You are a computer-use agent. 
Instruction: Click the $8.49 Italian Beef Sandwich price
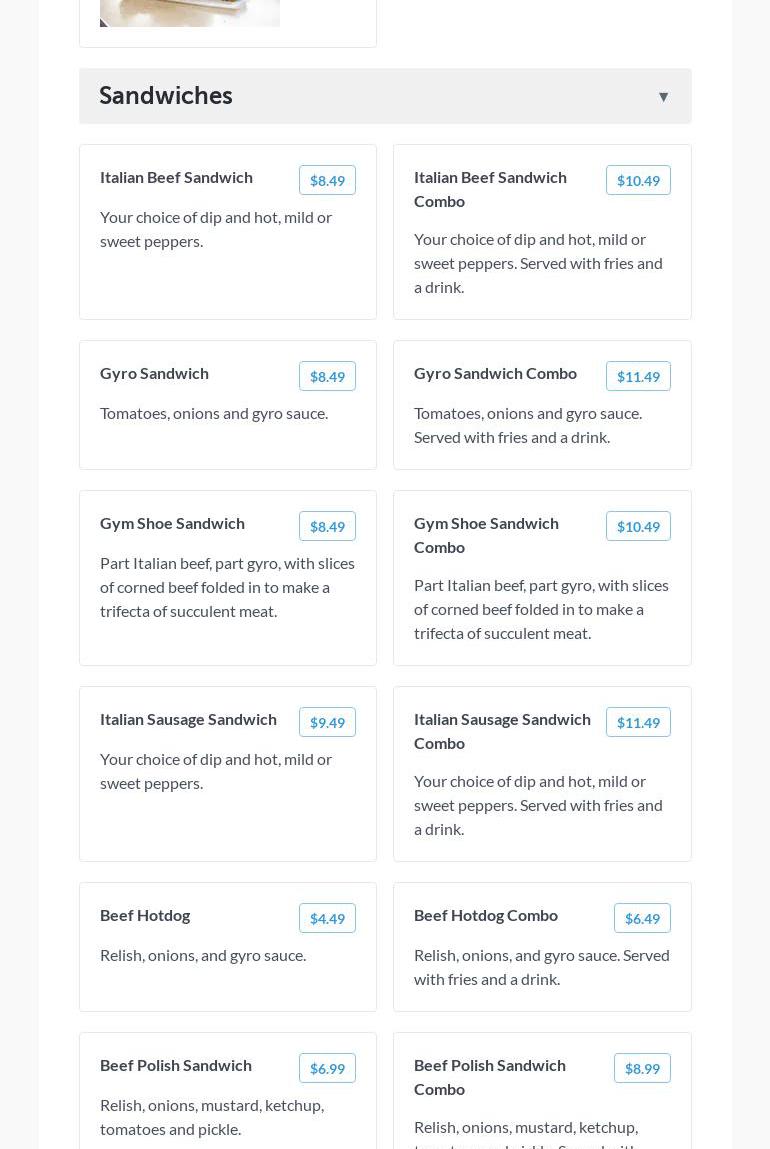(x=327, y=181)
